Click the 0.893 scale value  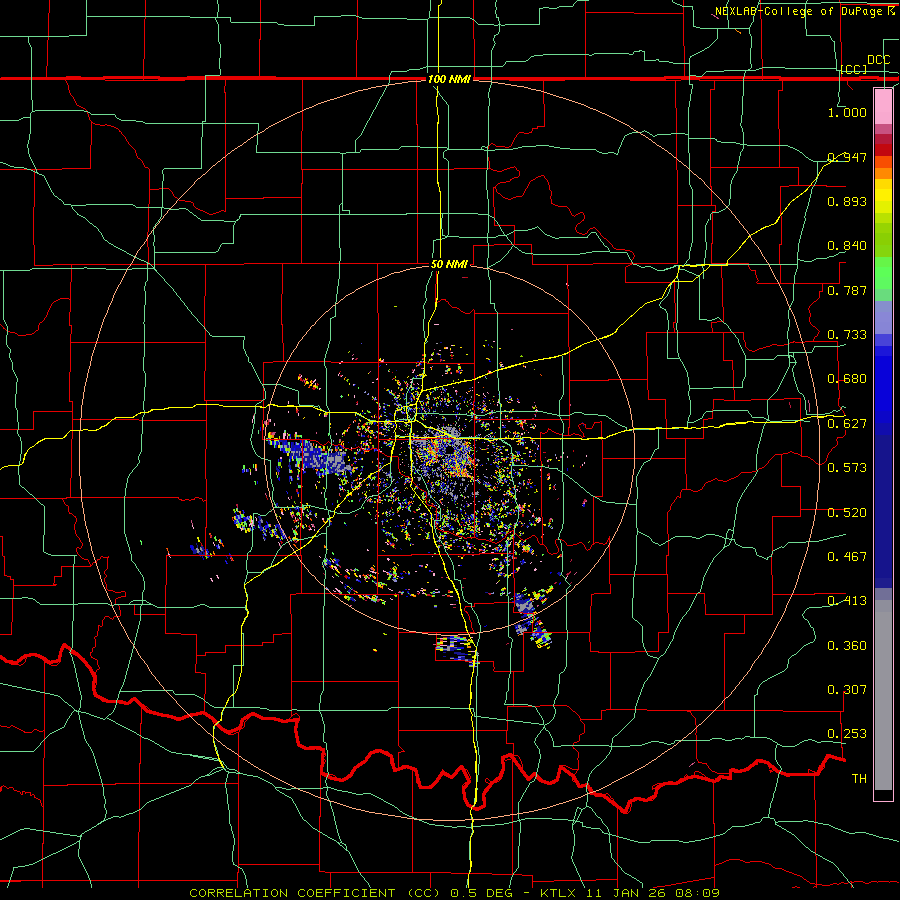click(x=847, y=201)
